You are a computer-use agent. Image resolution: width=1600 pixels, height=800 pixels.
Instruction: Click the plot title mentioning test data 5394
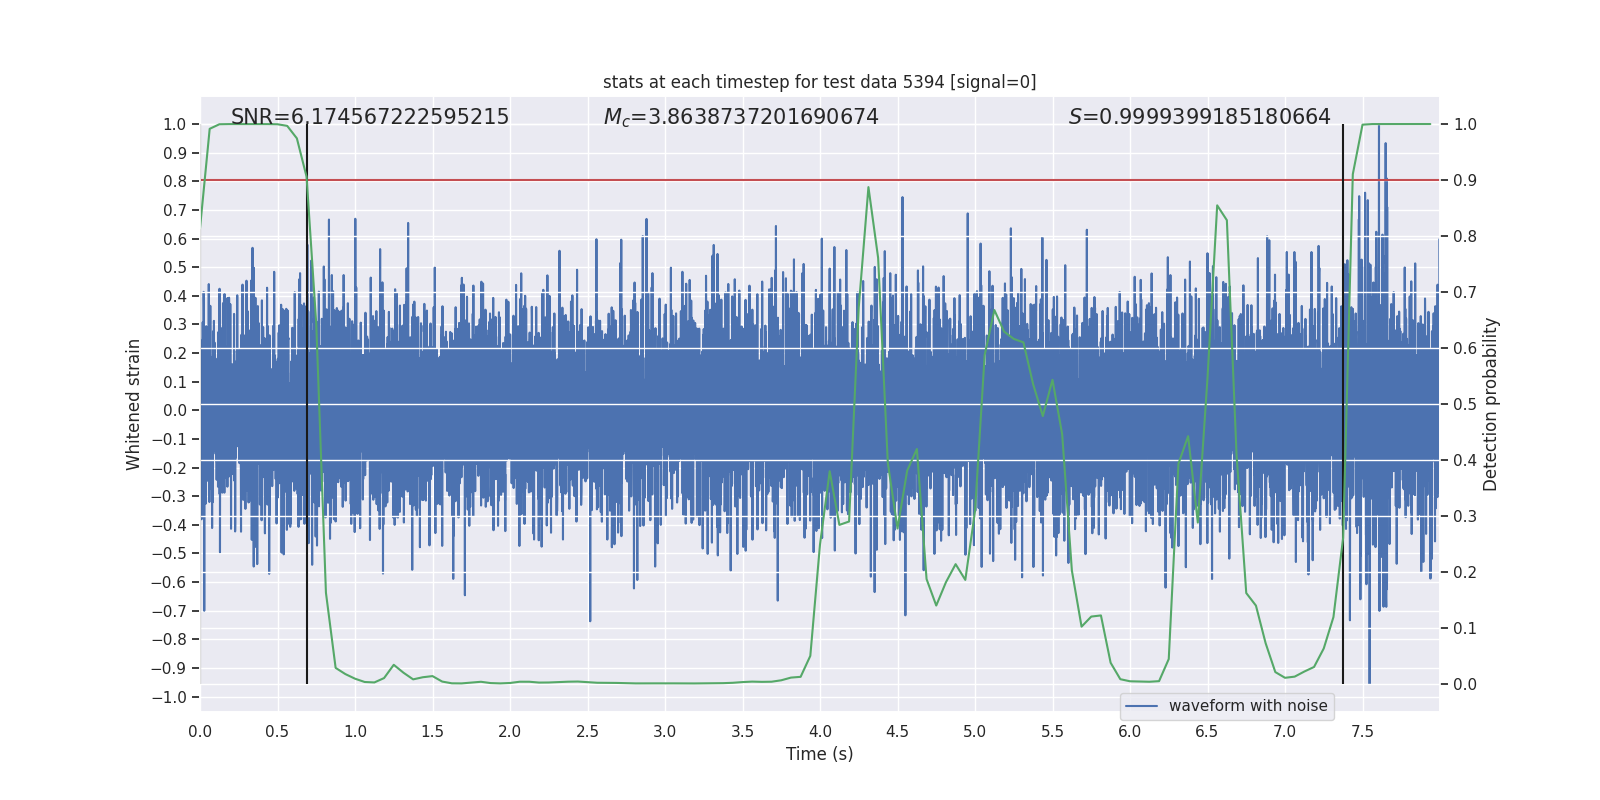819,82
